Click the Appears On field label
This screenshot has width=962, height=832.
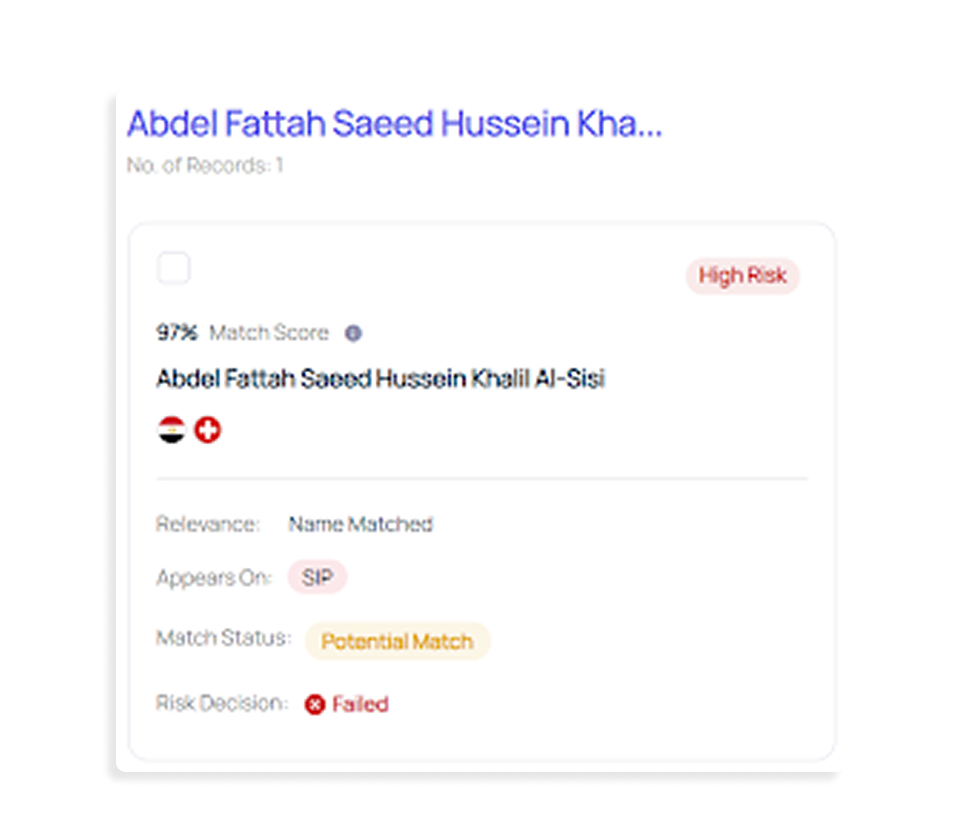click(x=213, y=578)
